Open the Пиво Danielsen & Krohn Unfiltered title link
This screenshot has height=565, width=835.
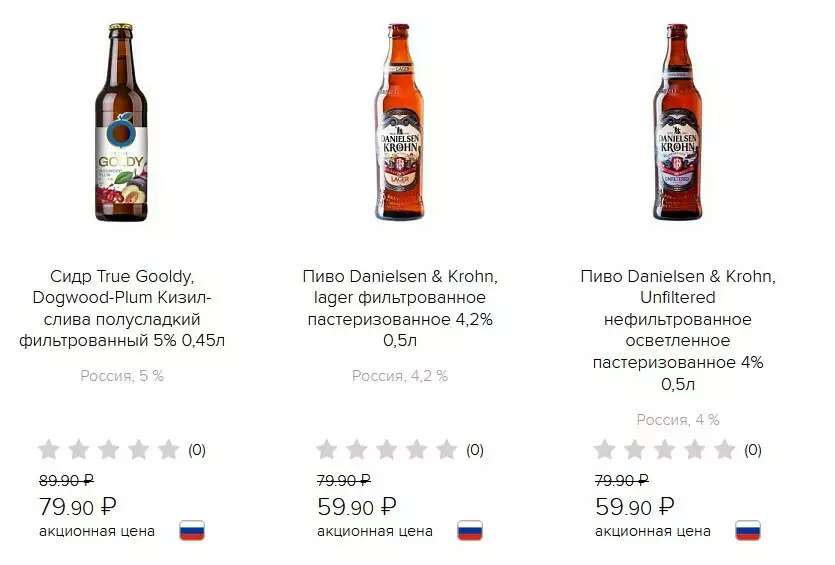coord(678,330)
